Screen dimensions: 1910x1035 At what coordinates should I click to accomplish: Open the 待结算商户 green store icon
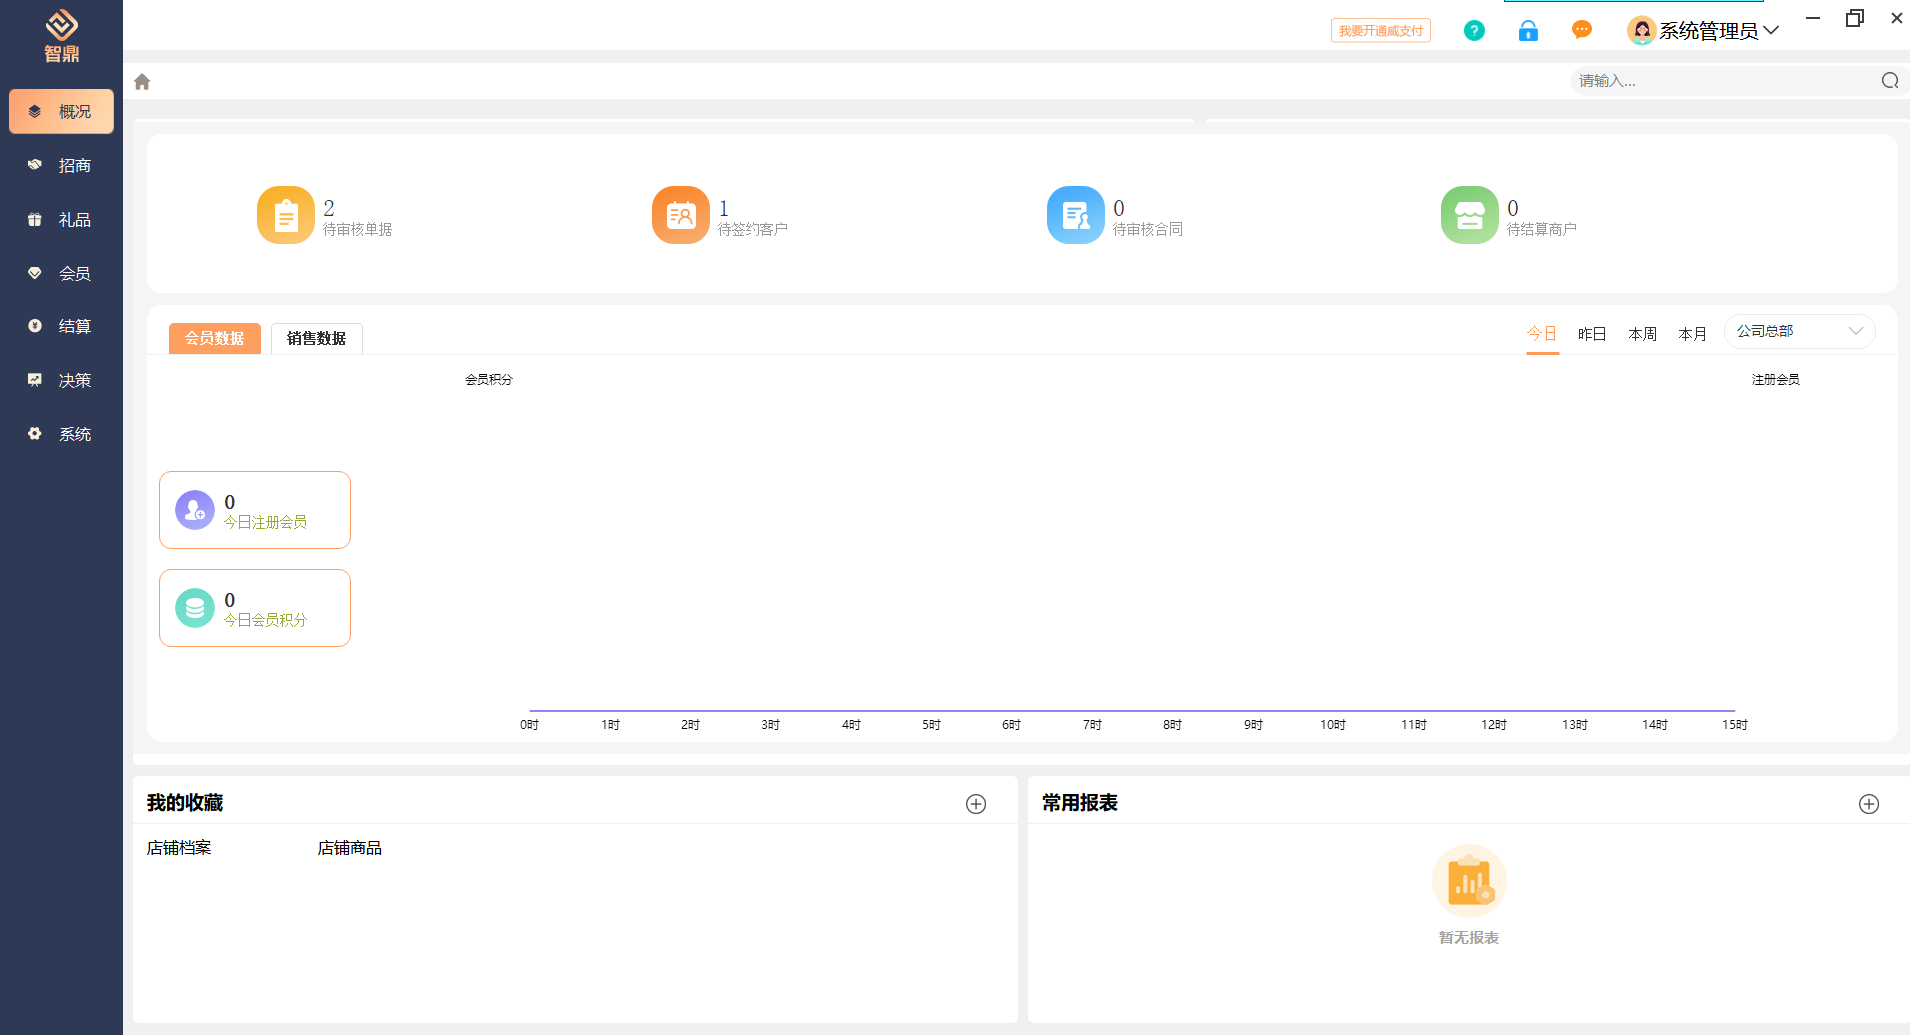point(1470,215)
